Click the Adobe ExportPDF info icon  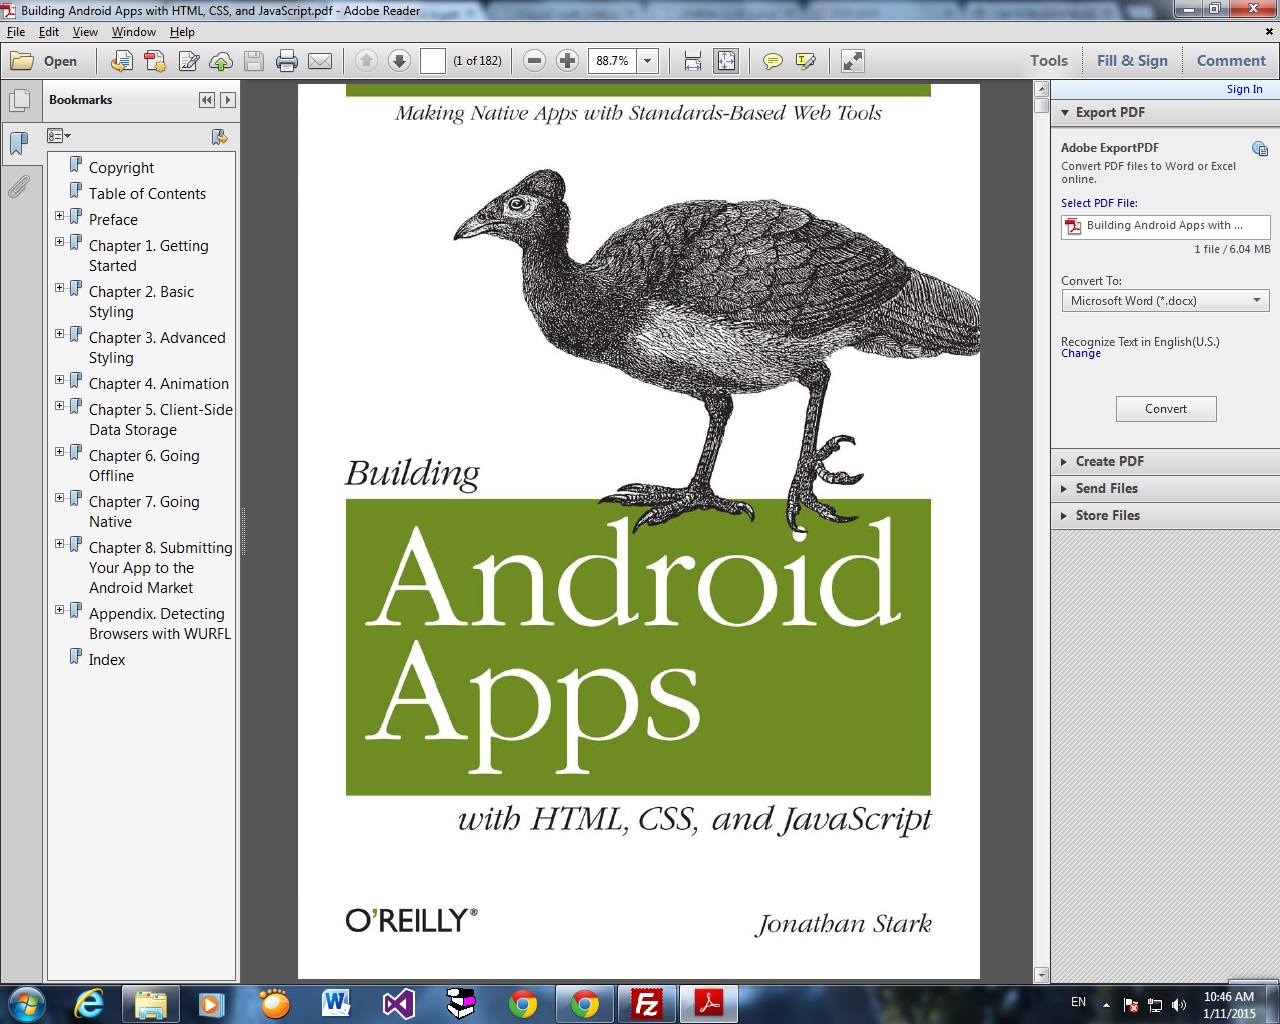tap(1260, 149)
